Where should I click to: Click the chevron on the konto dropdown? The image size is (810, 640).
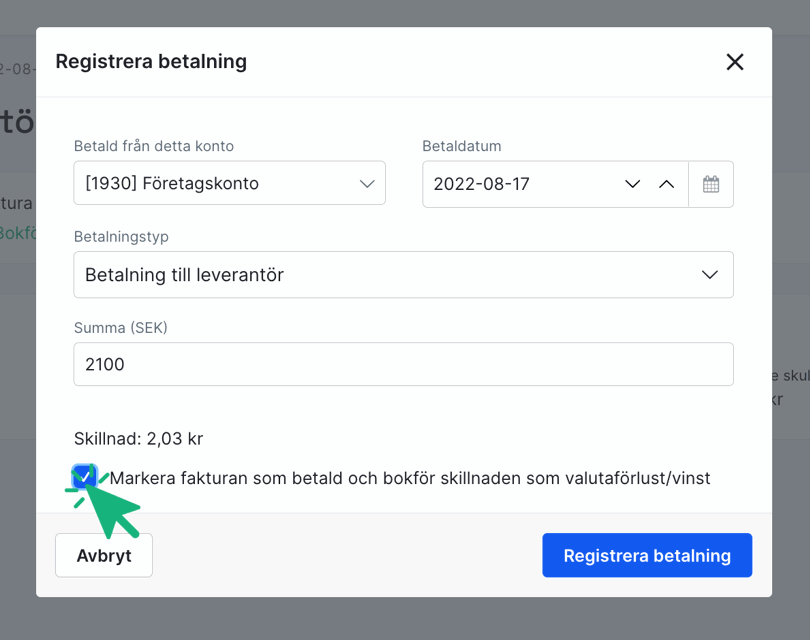point(366,183)
